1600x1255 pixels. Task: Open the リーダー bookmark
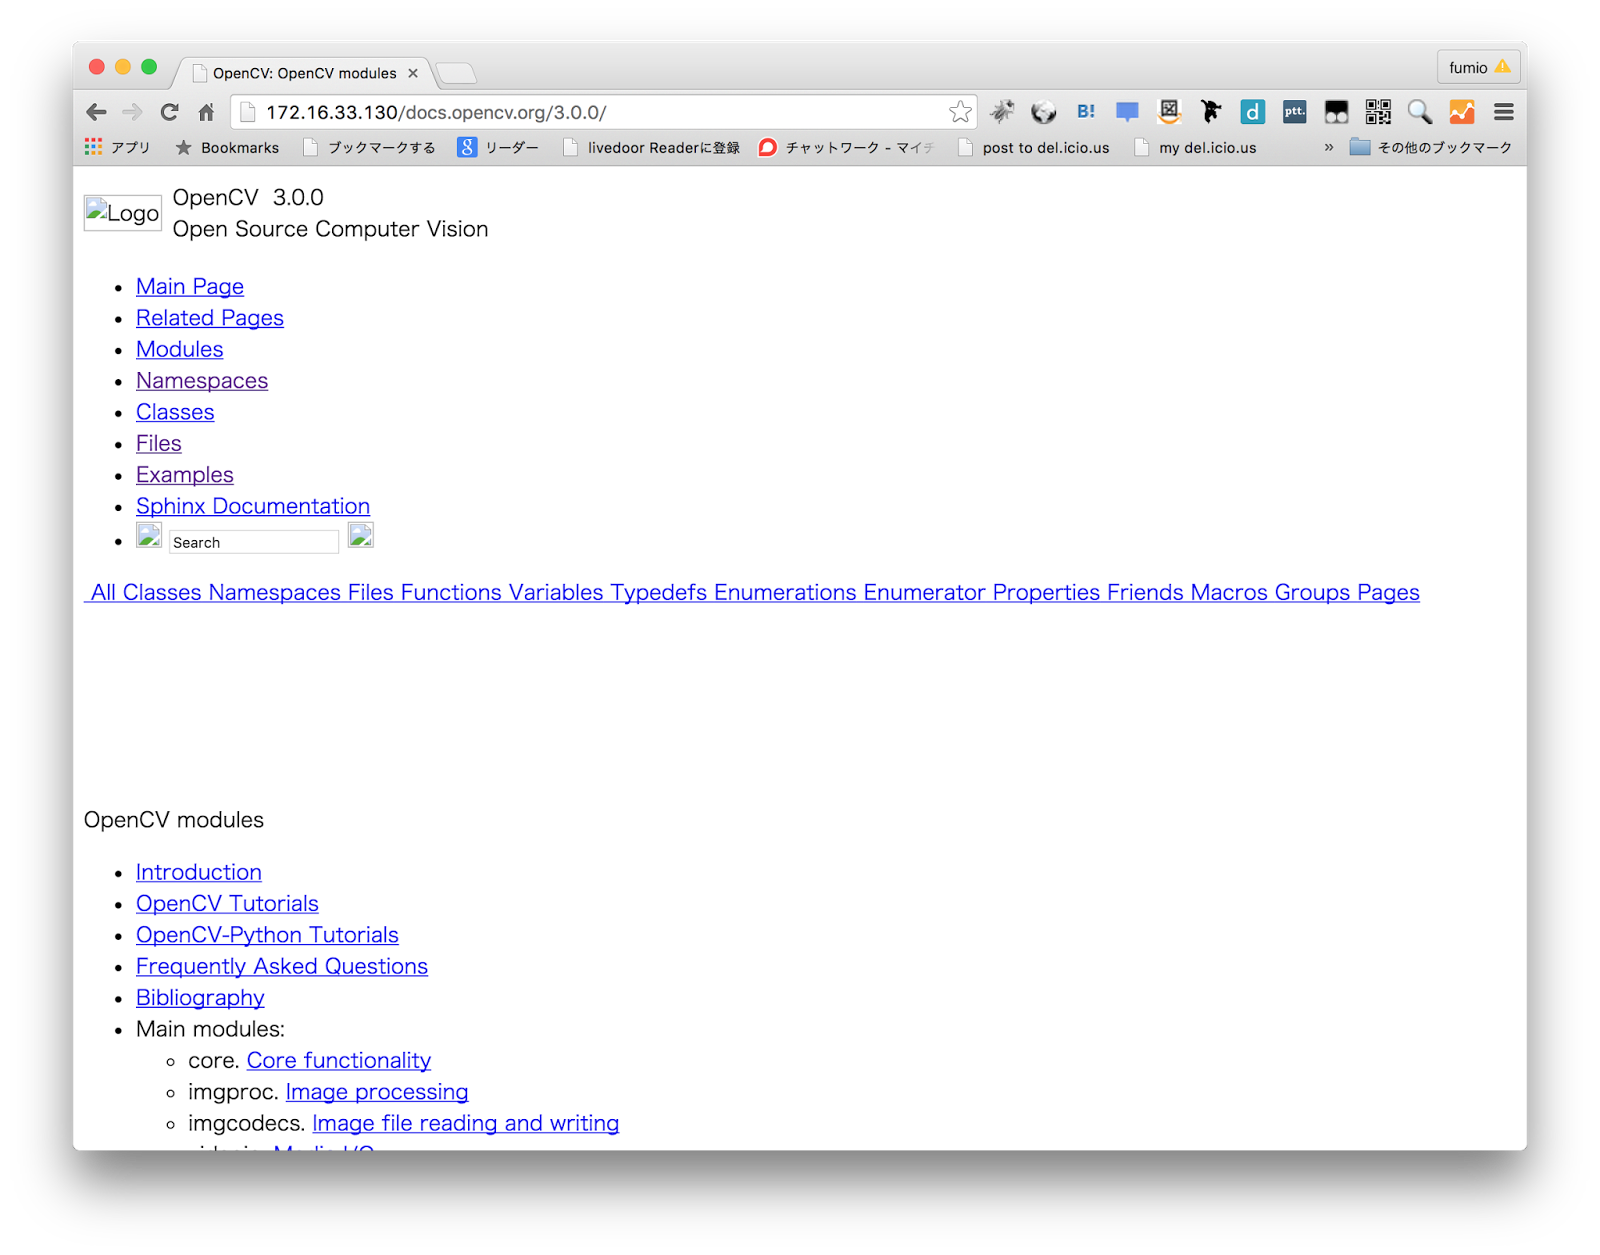(498, 147)
